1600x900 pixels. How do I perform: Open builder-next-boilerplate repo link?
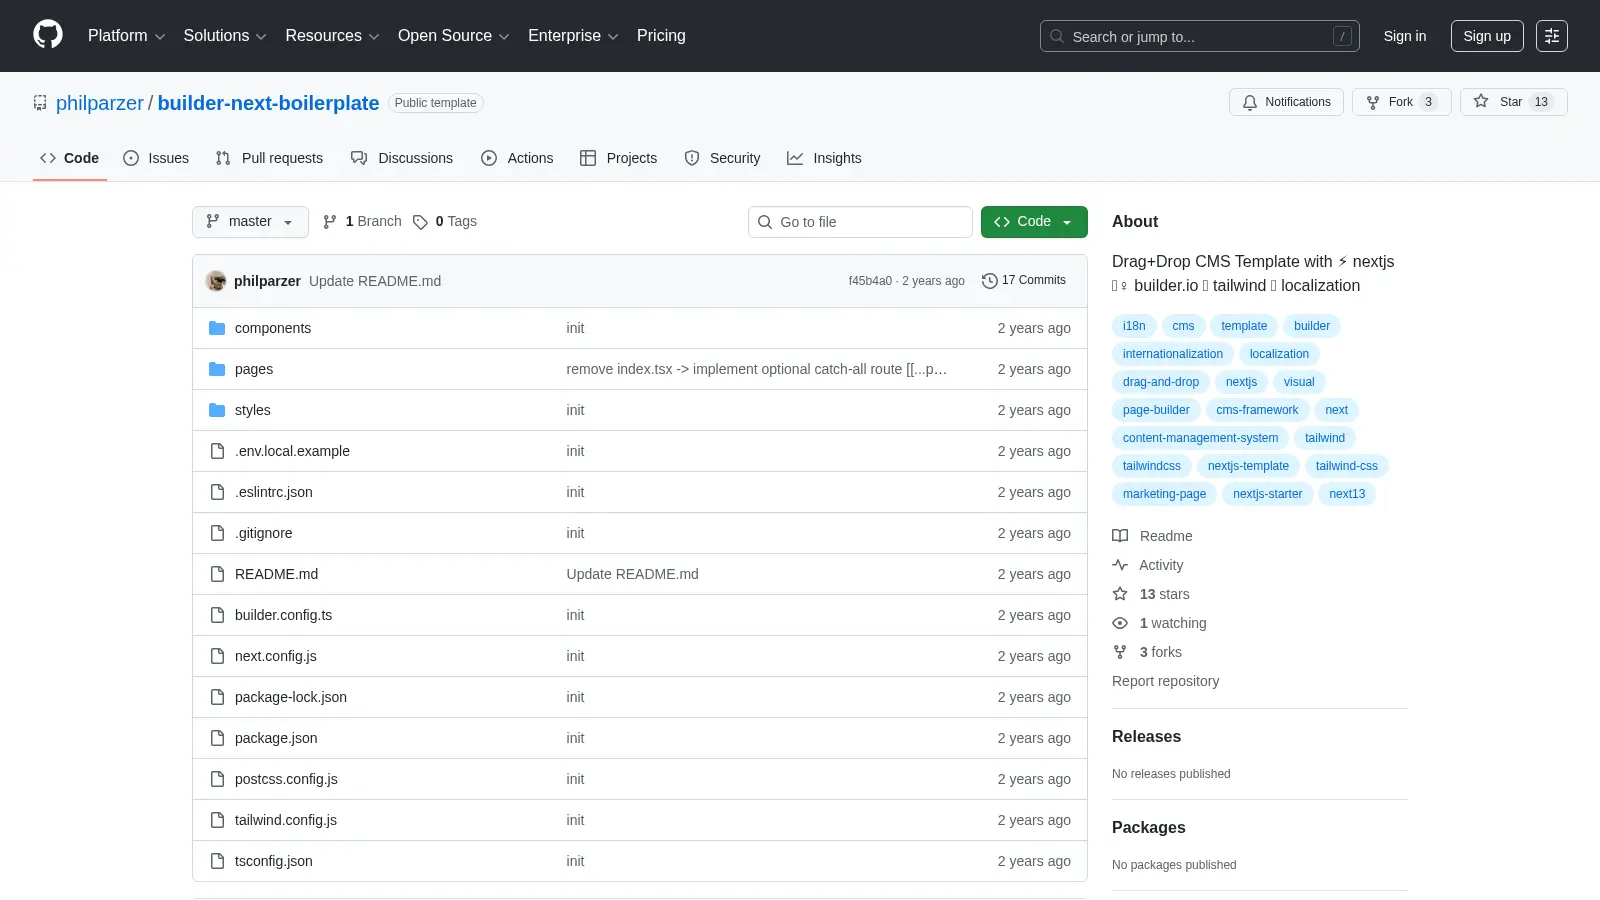click(x=268, y=103)
